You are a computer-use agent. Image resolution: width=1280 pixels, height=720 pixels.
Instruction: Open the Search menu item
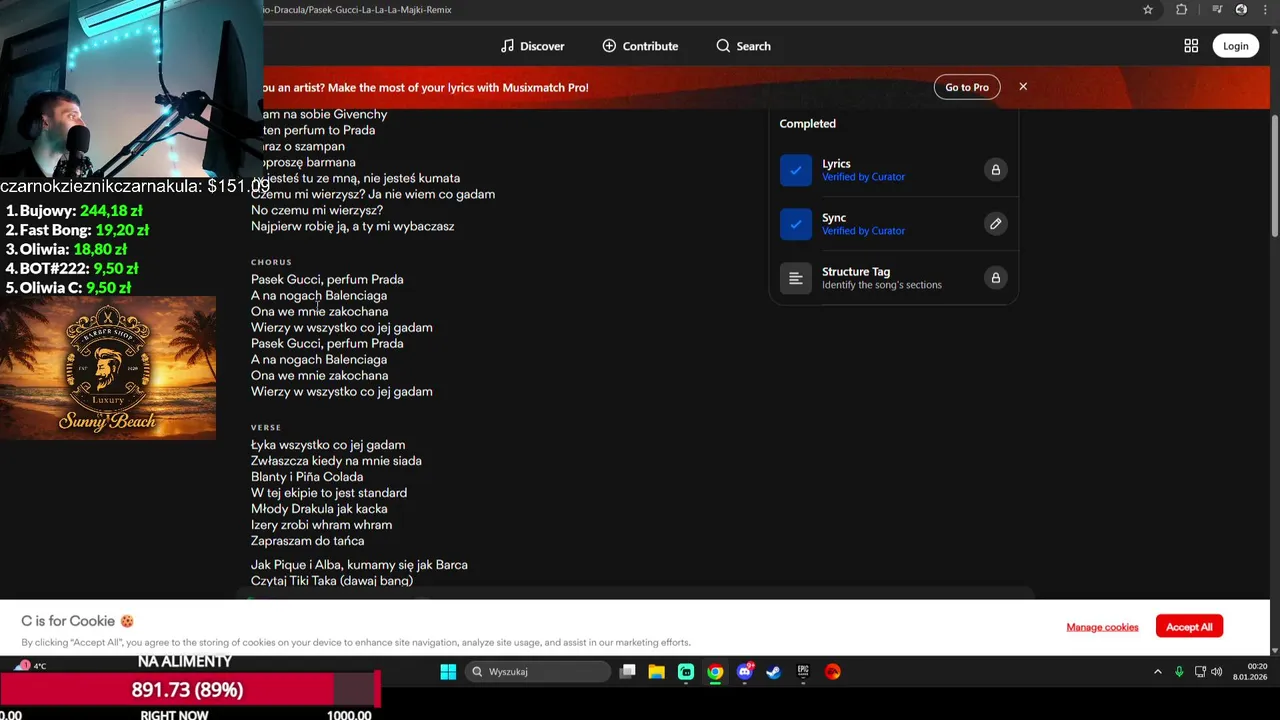click(x=743, y=46)
